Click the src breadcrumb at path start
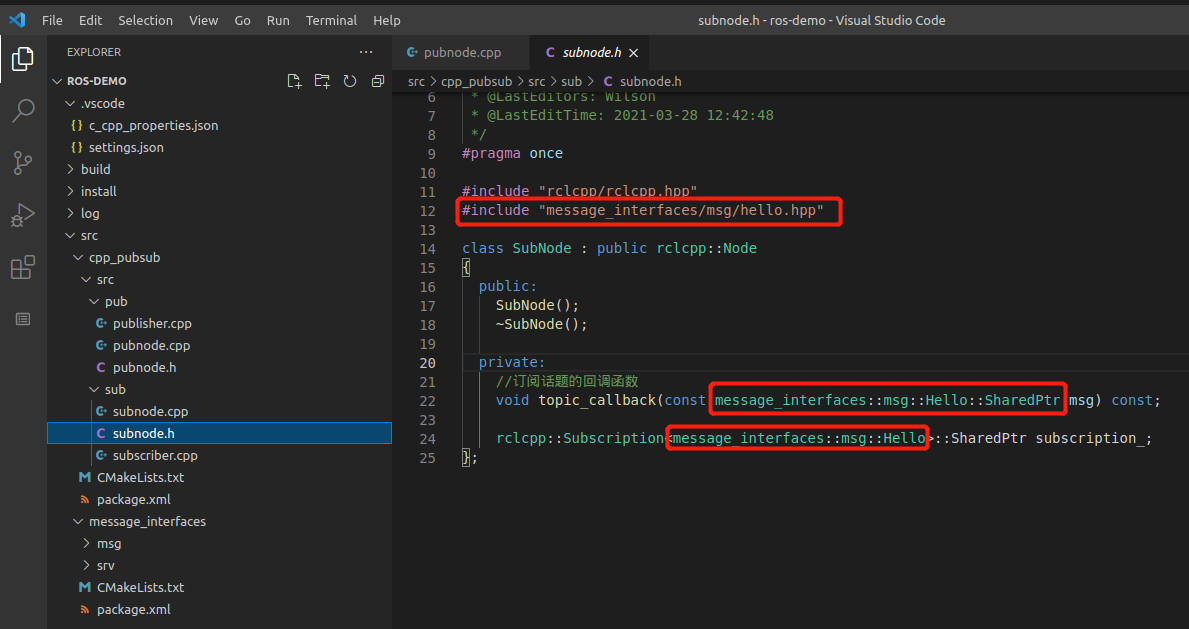 [x=416, y=81]
